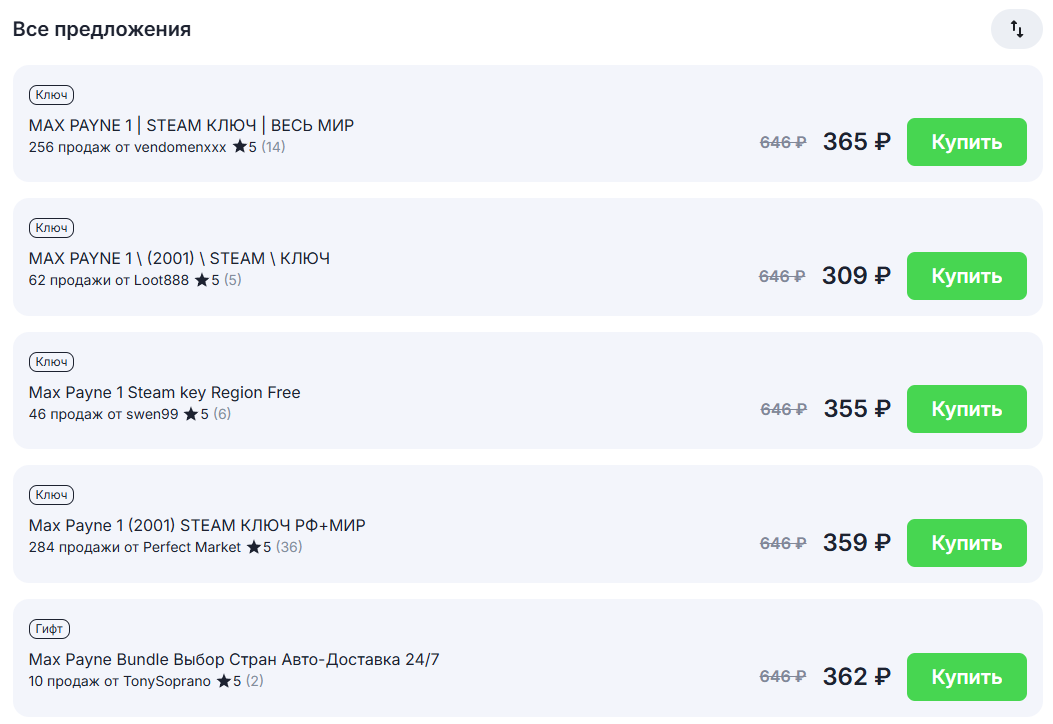
Task: Click the Ключ tag on the vendomenxxx offer
Action: (x=51, y=95)
